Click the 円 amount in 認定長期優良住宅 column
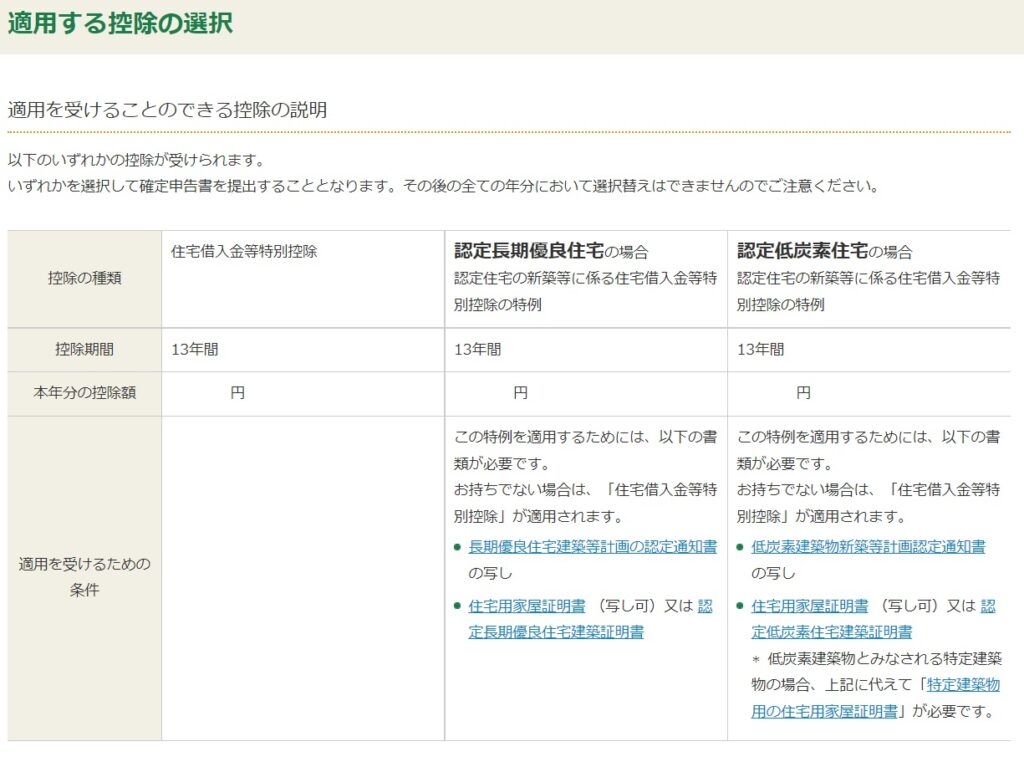1024x757 pixels. coord(520,393)
